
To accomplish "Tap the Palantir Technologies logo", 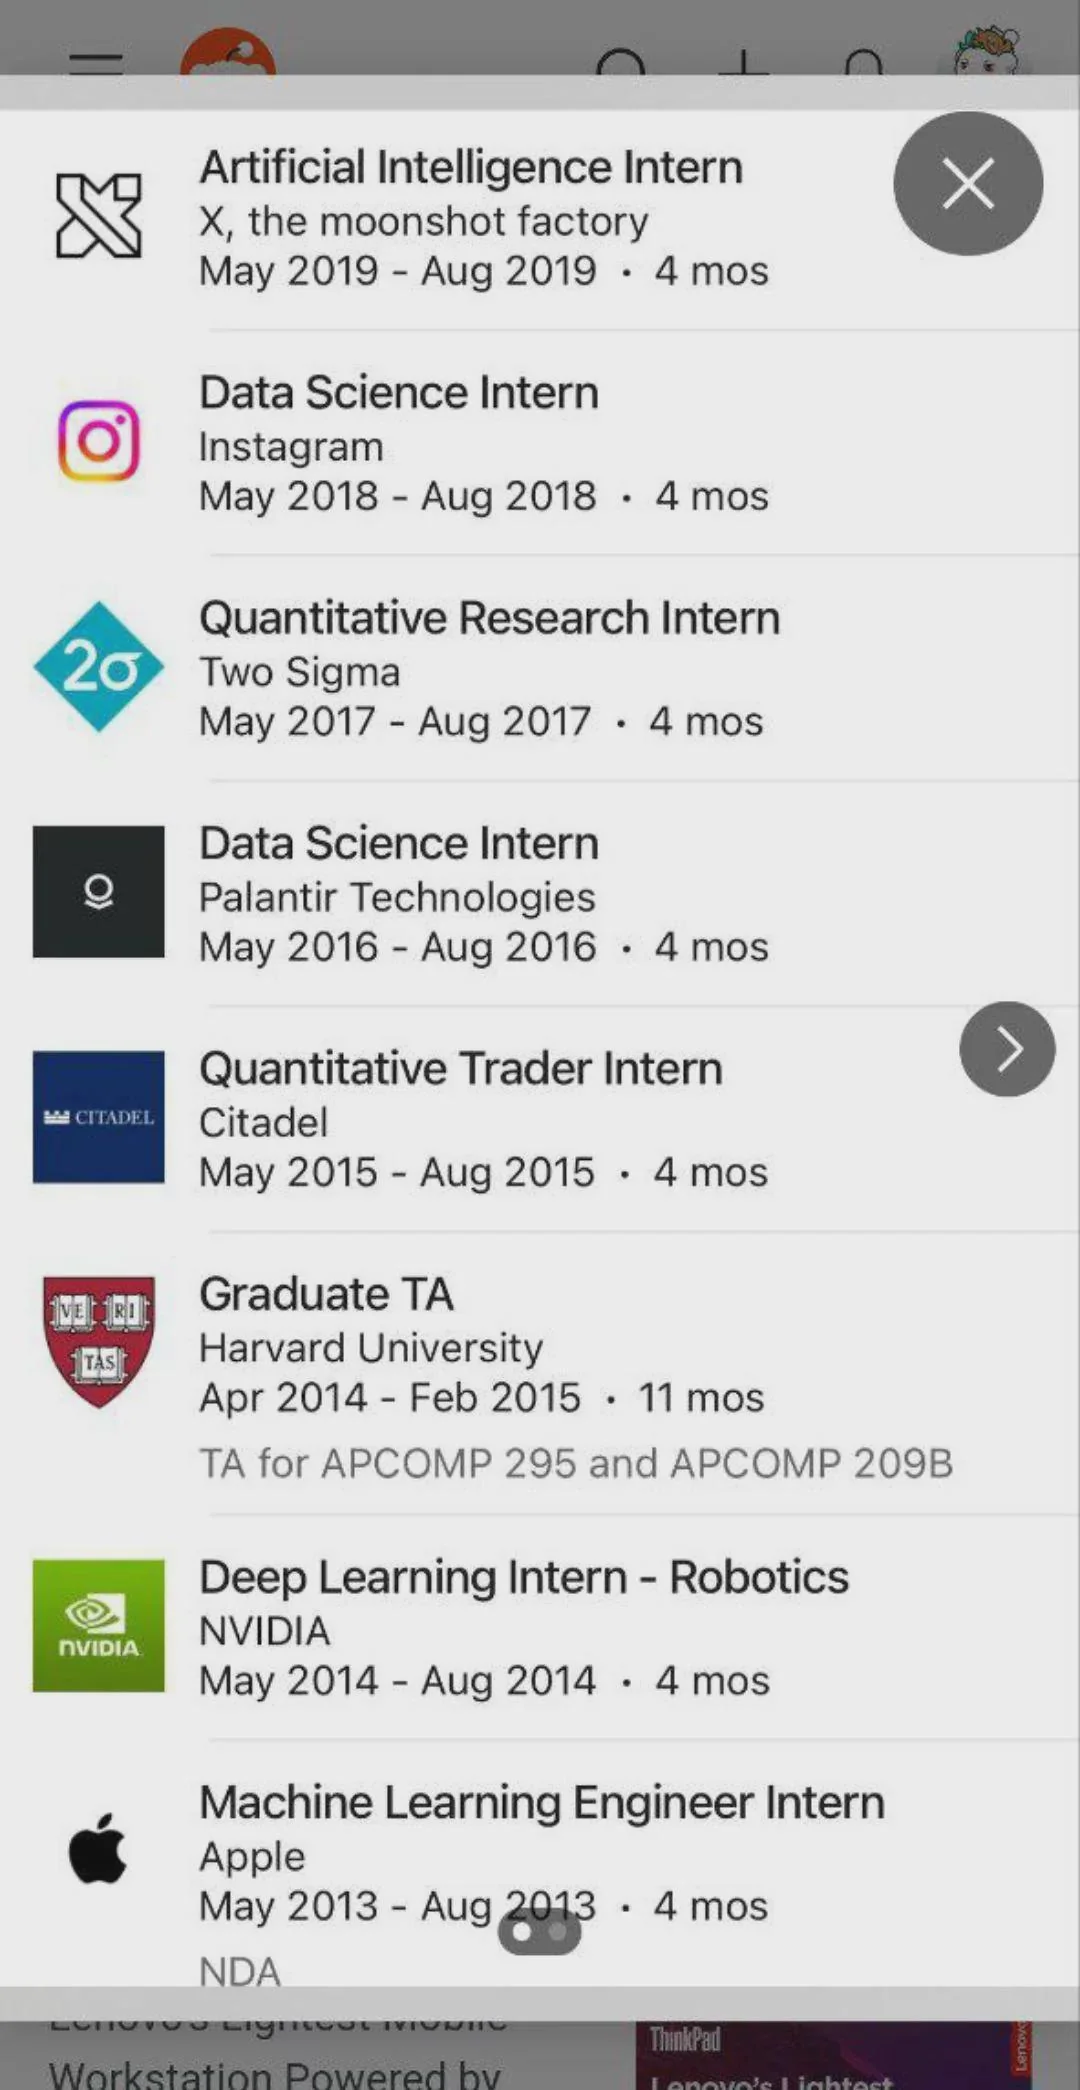I will pyautogui.click(x=98, y=892).
